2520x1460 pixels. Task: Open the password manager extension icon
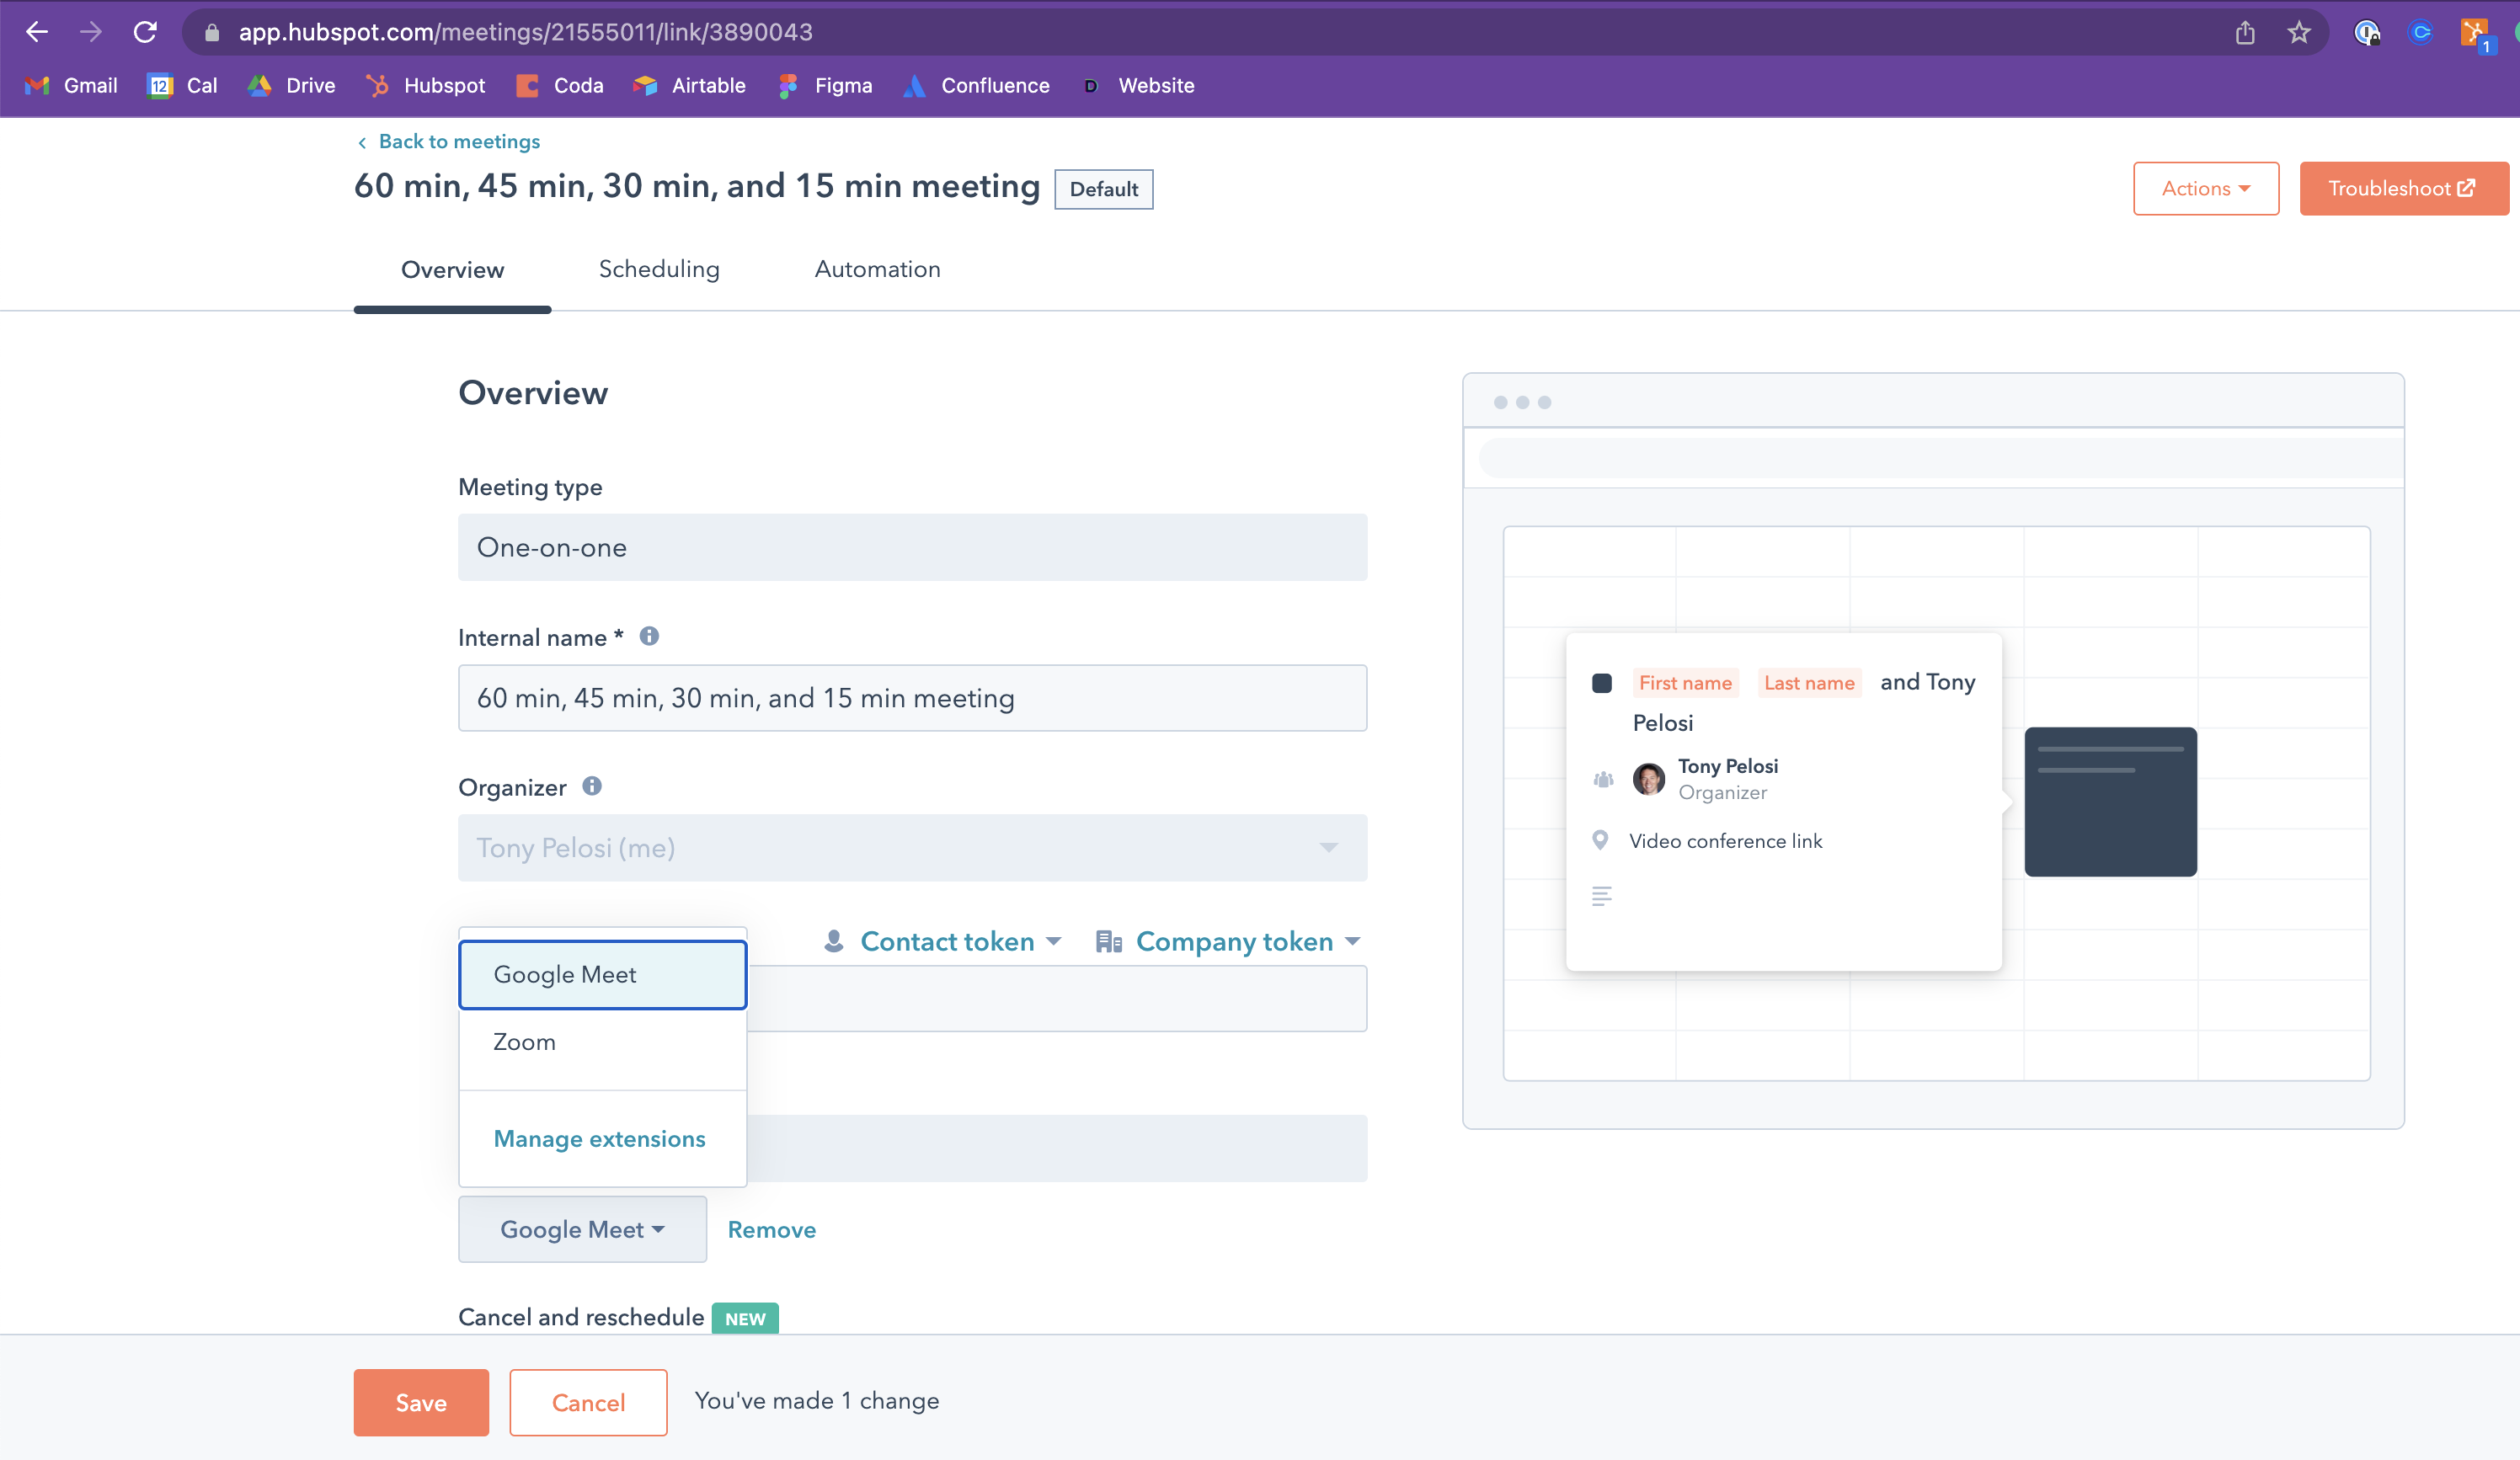click(2367, 33)
